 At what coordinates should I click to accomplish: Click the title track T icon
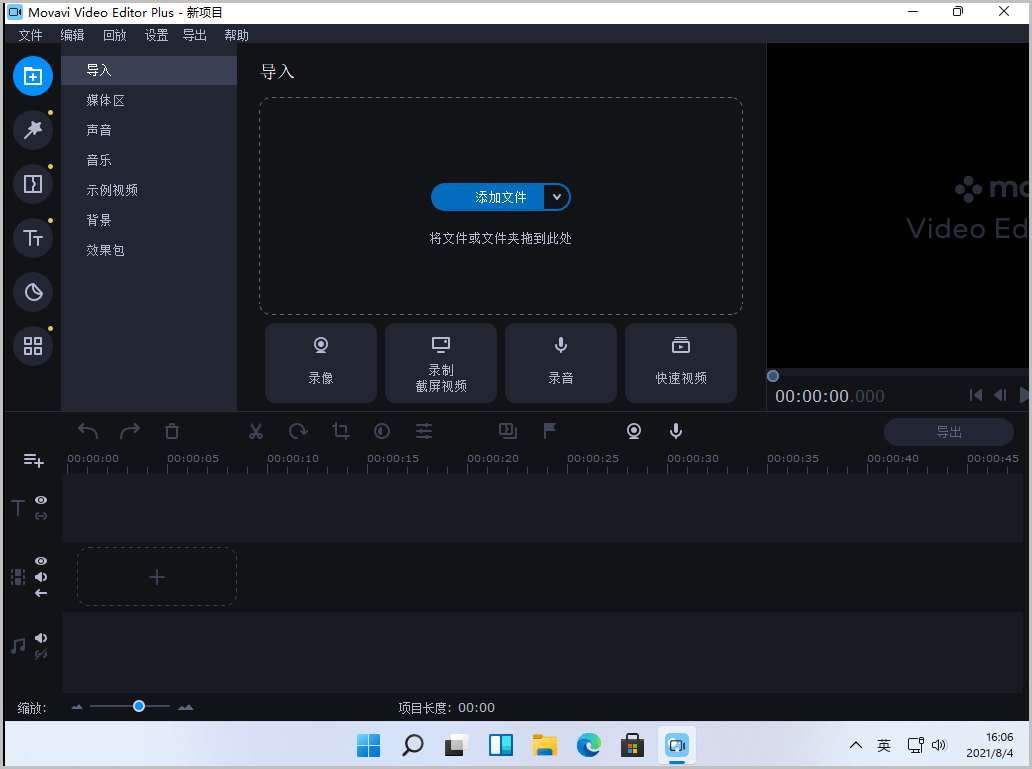coord(18,508)
